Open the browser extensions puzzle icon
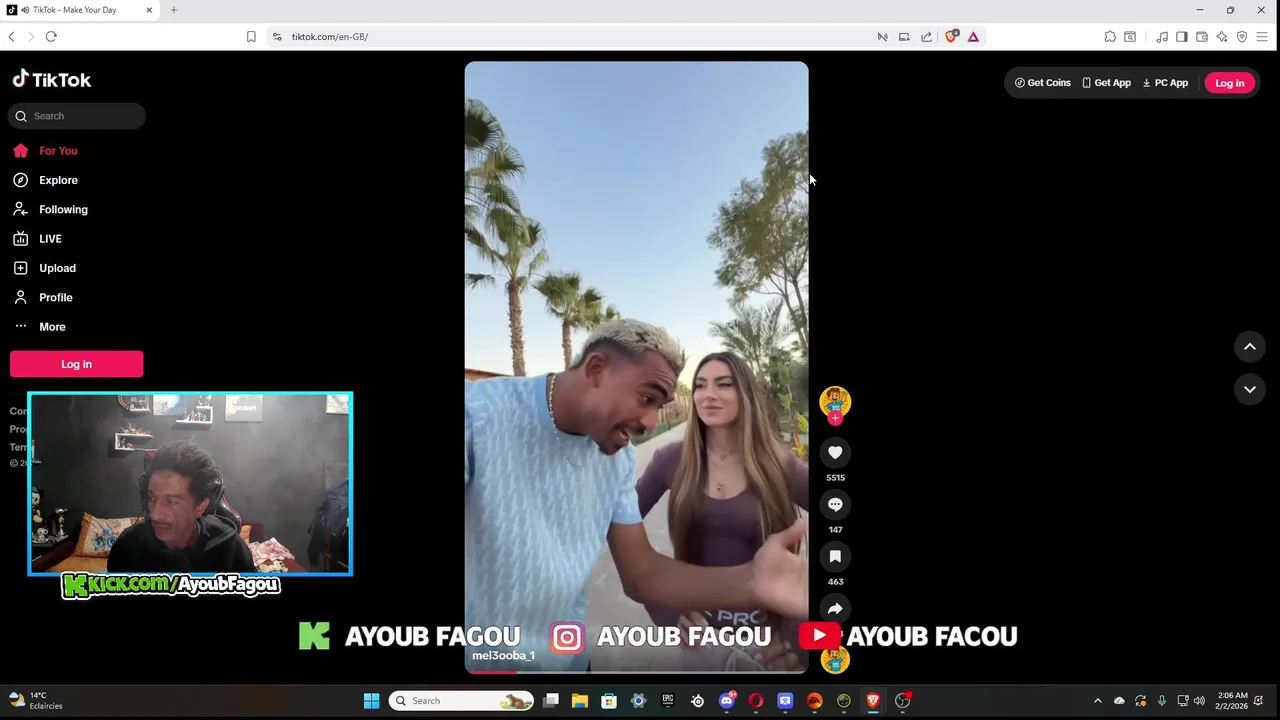 (x=1110, y=37)
